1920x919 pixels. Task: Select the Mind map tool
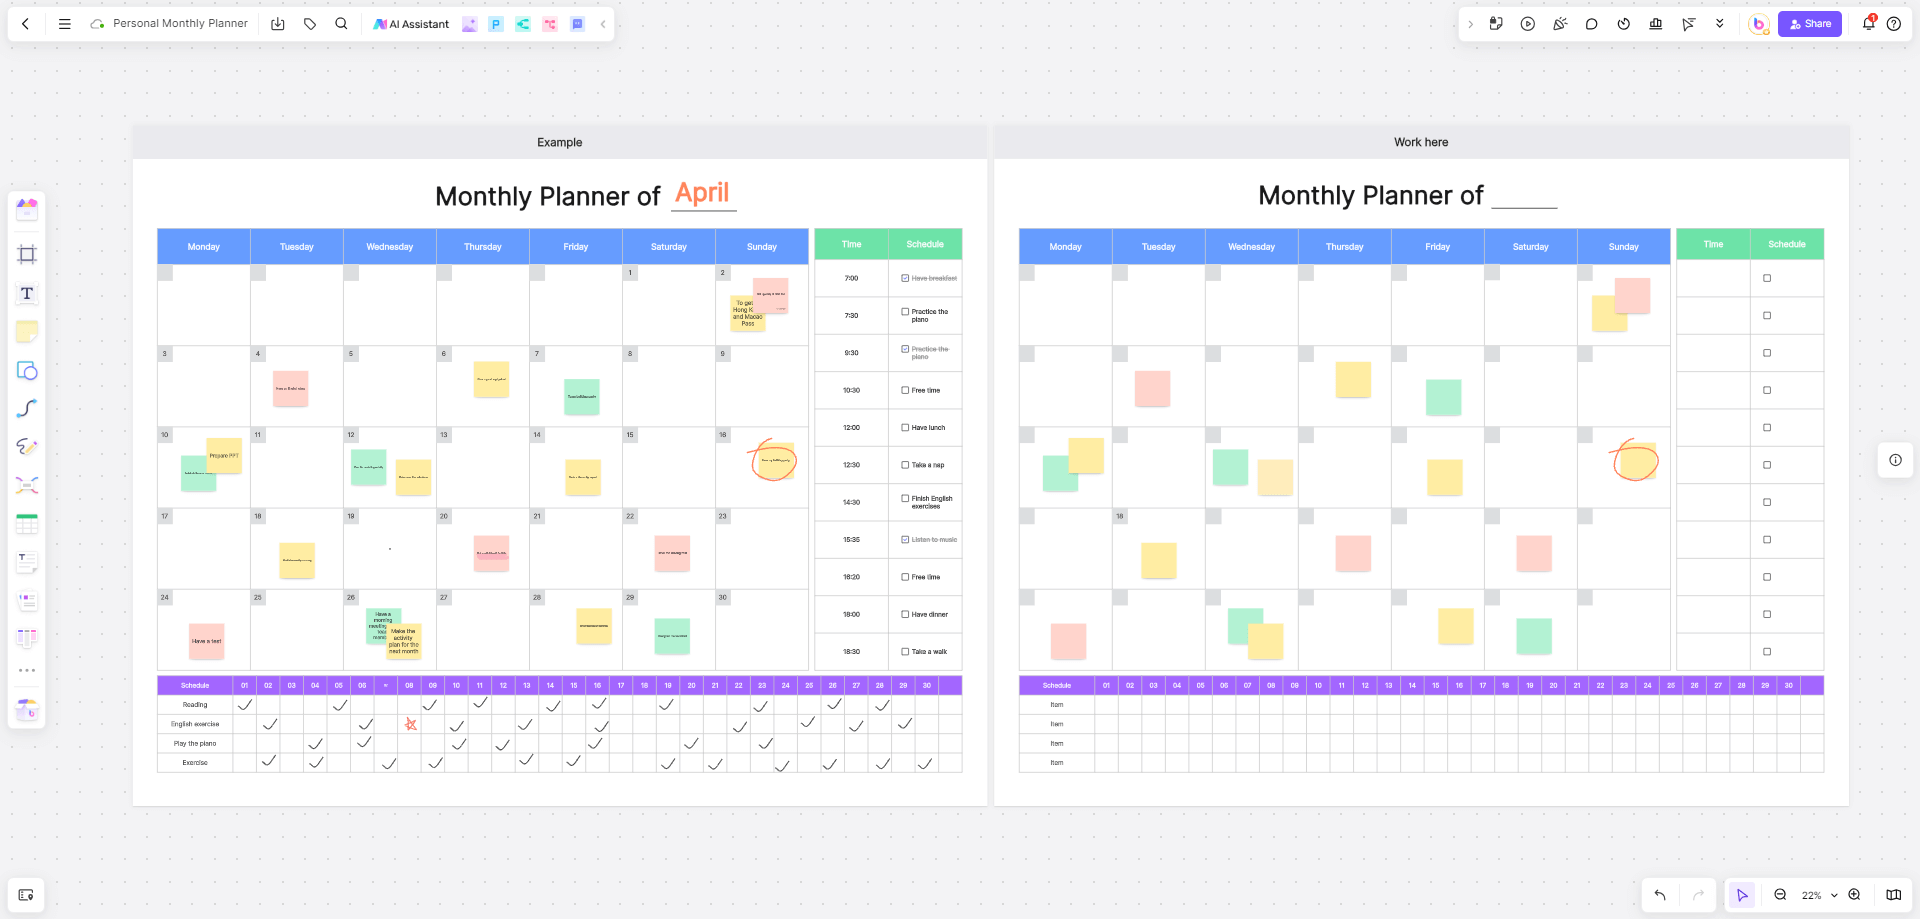coord(27,485)
